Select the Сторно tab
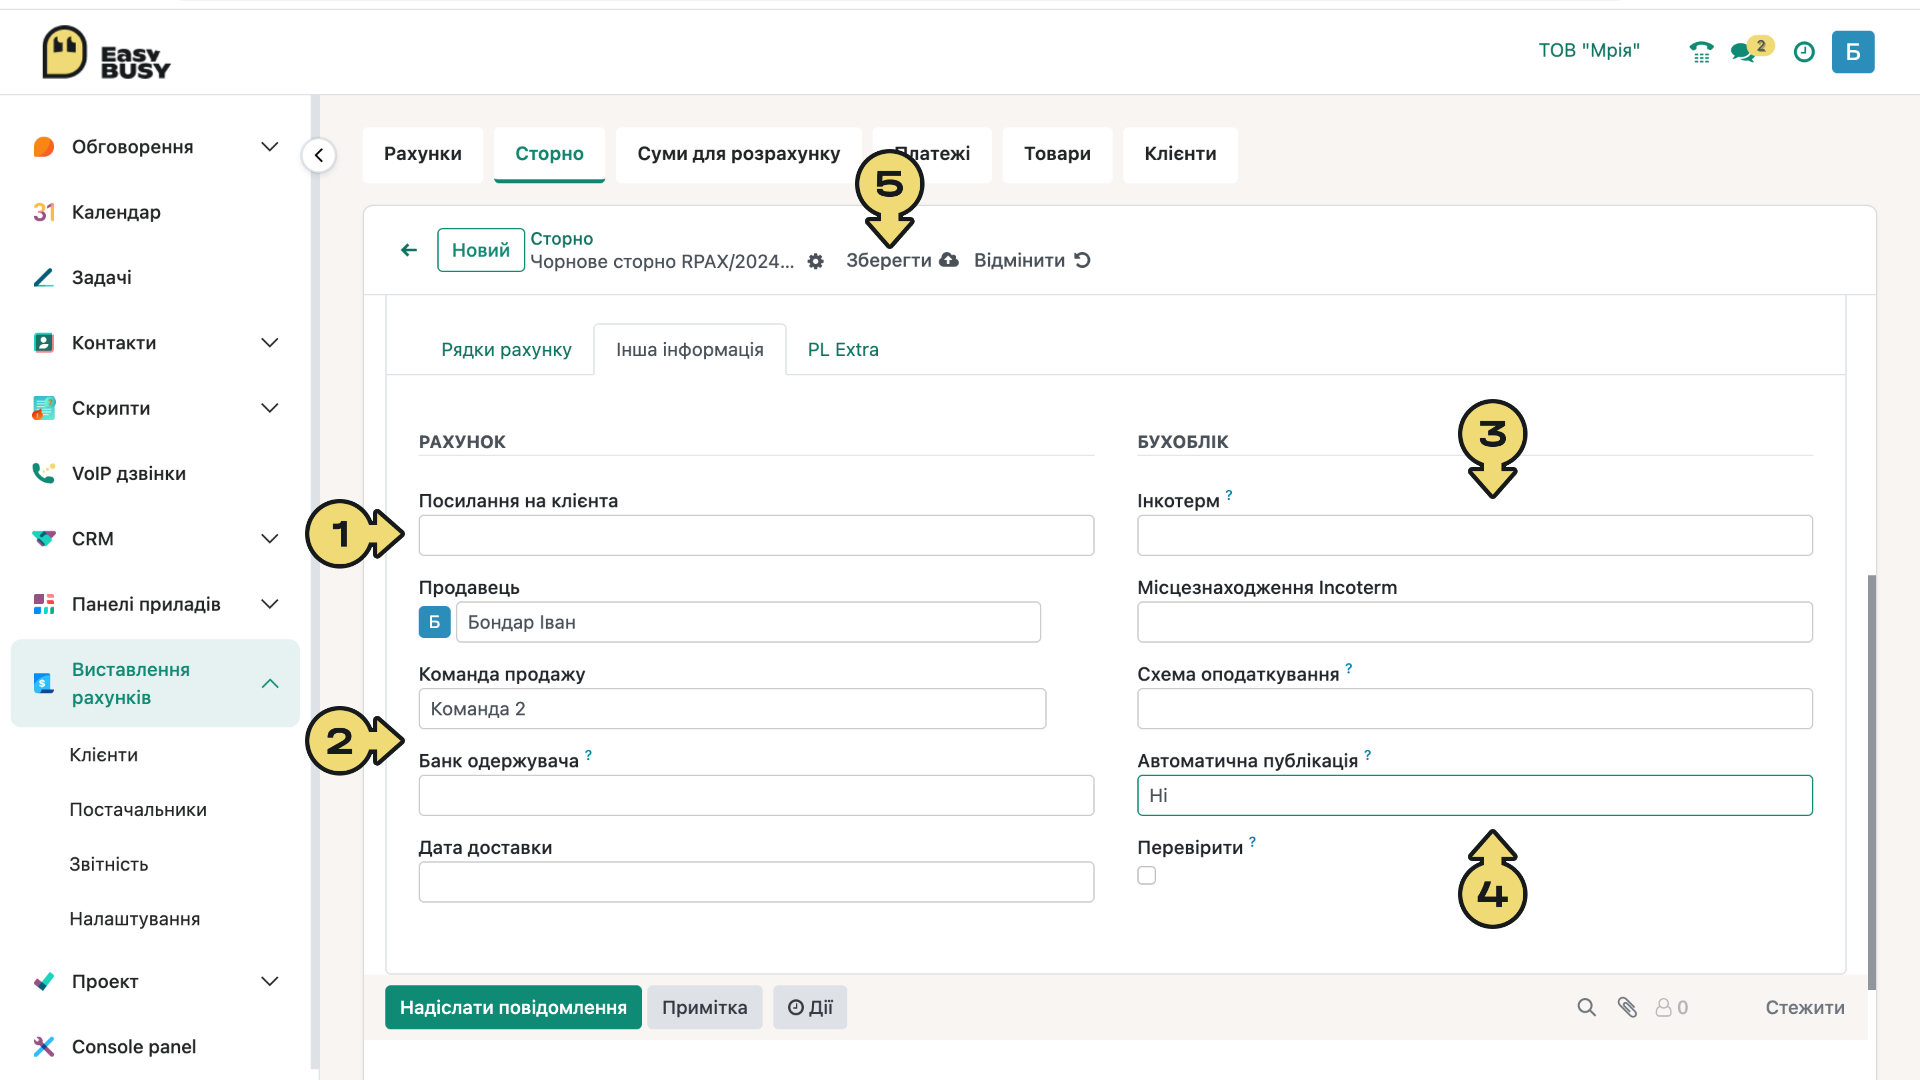Image resolution: width=1920 pixels, height=1080 pixels. (x=549, y=154)
